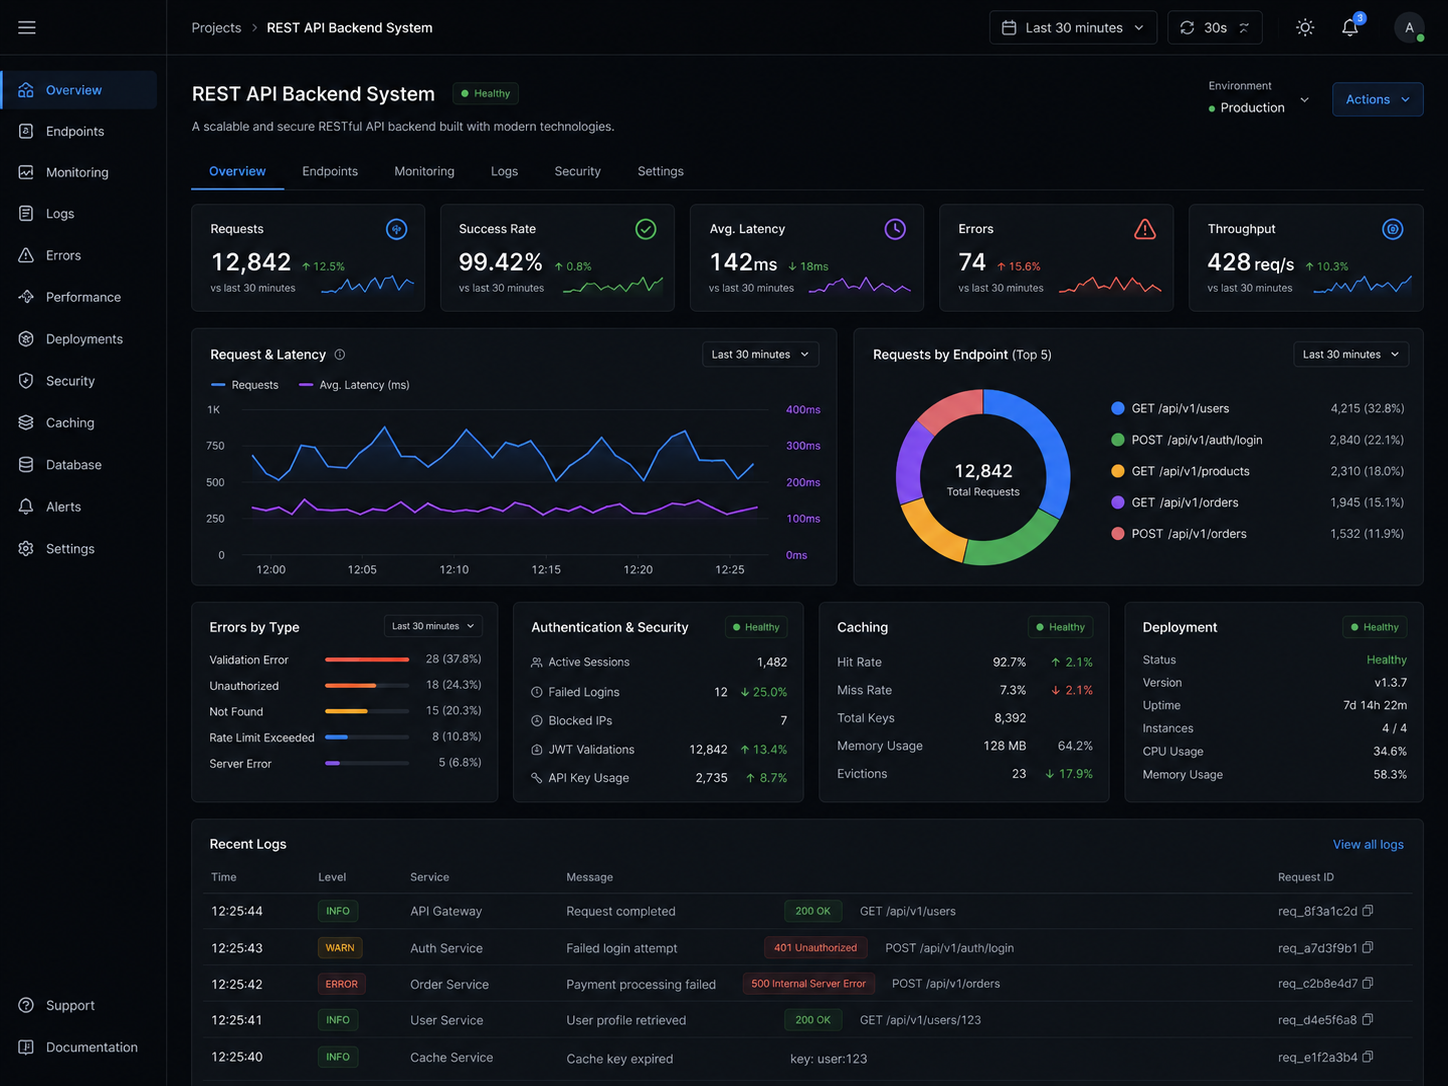Screen dimensions: 1448x1086
Task: Click the Deployment version v1.3.7 value
Action: [x=1390, y=683]
